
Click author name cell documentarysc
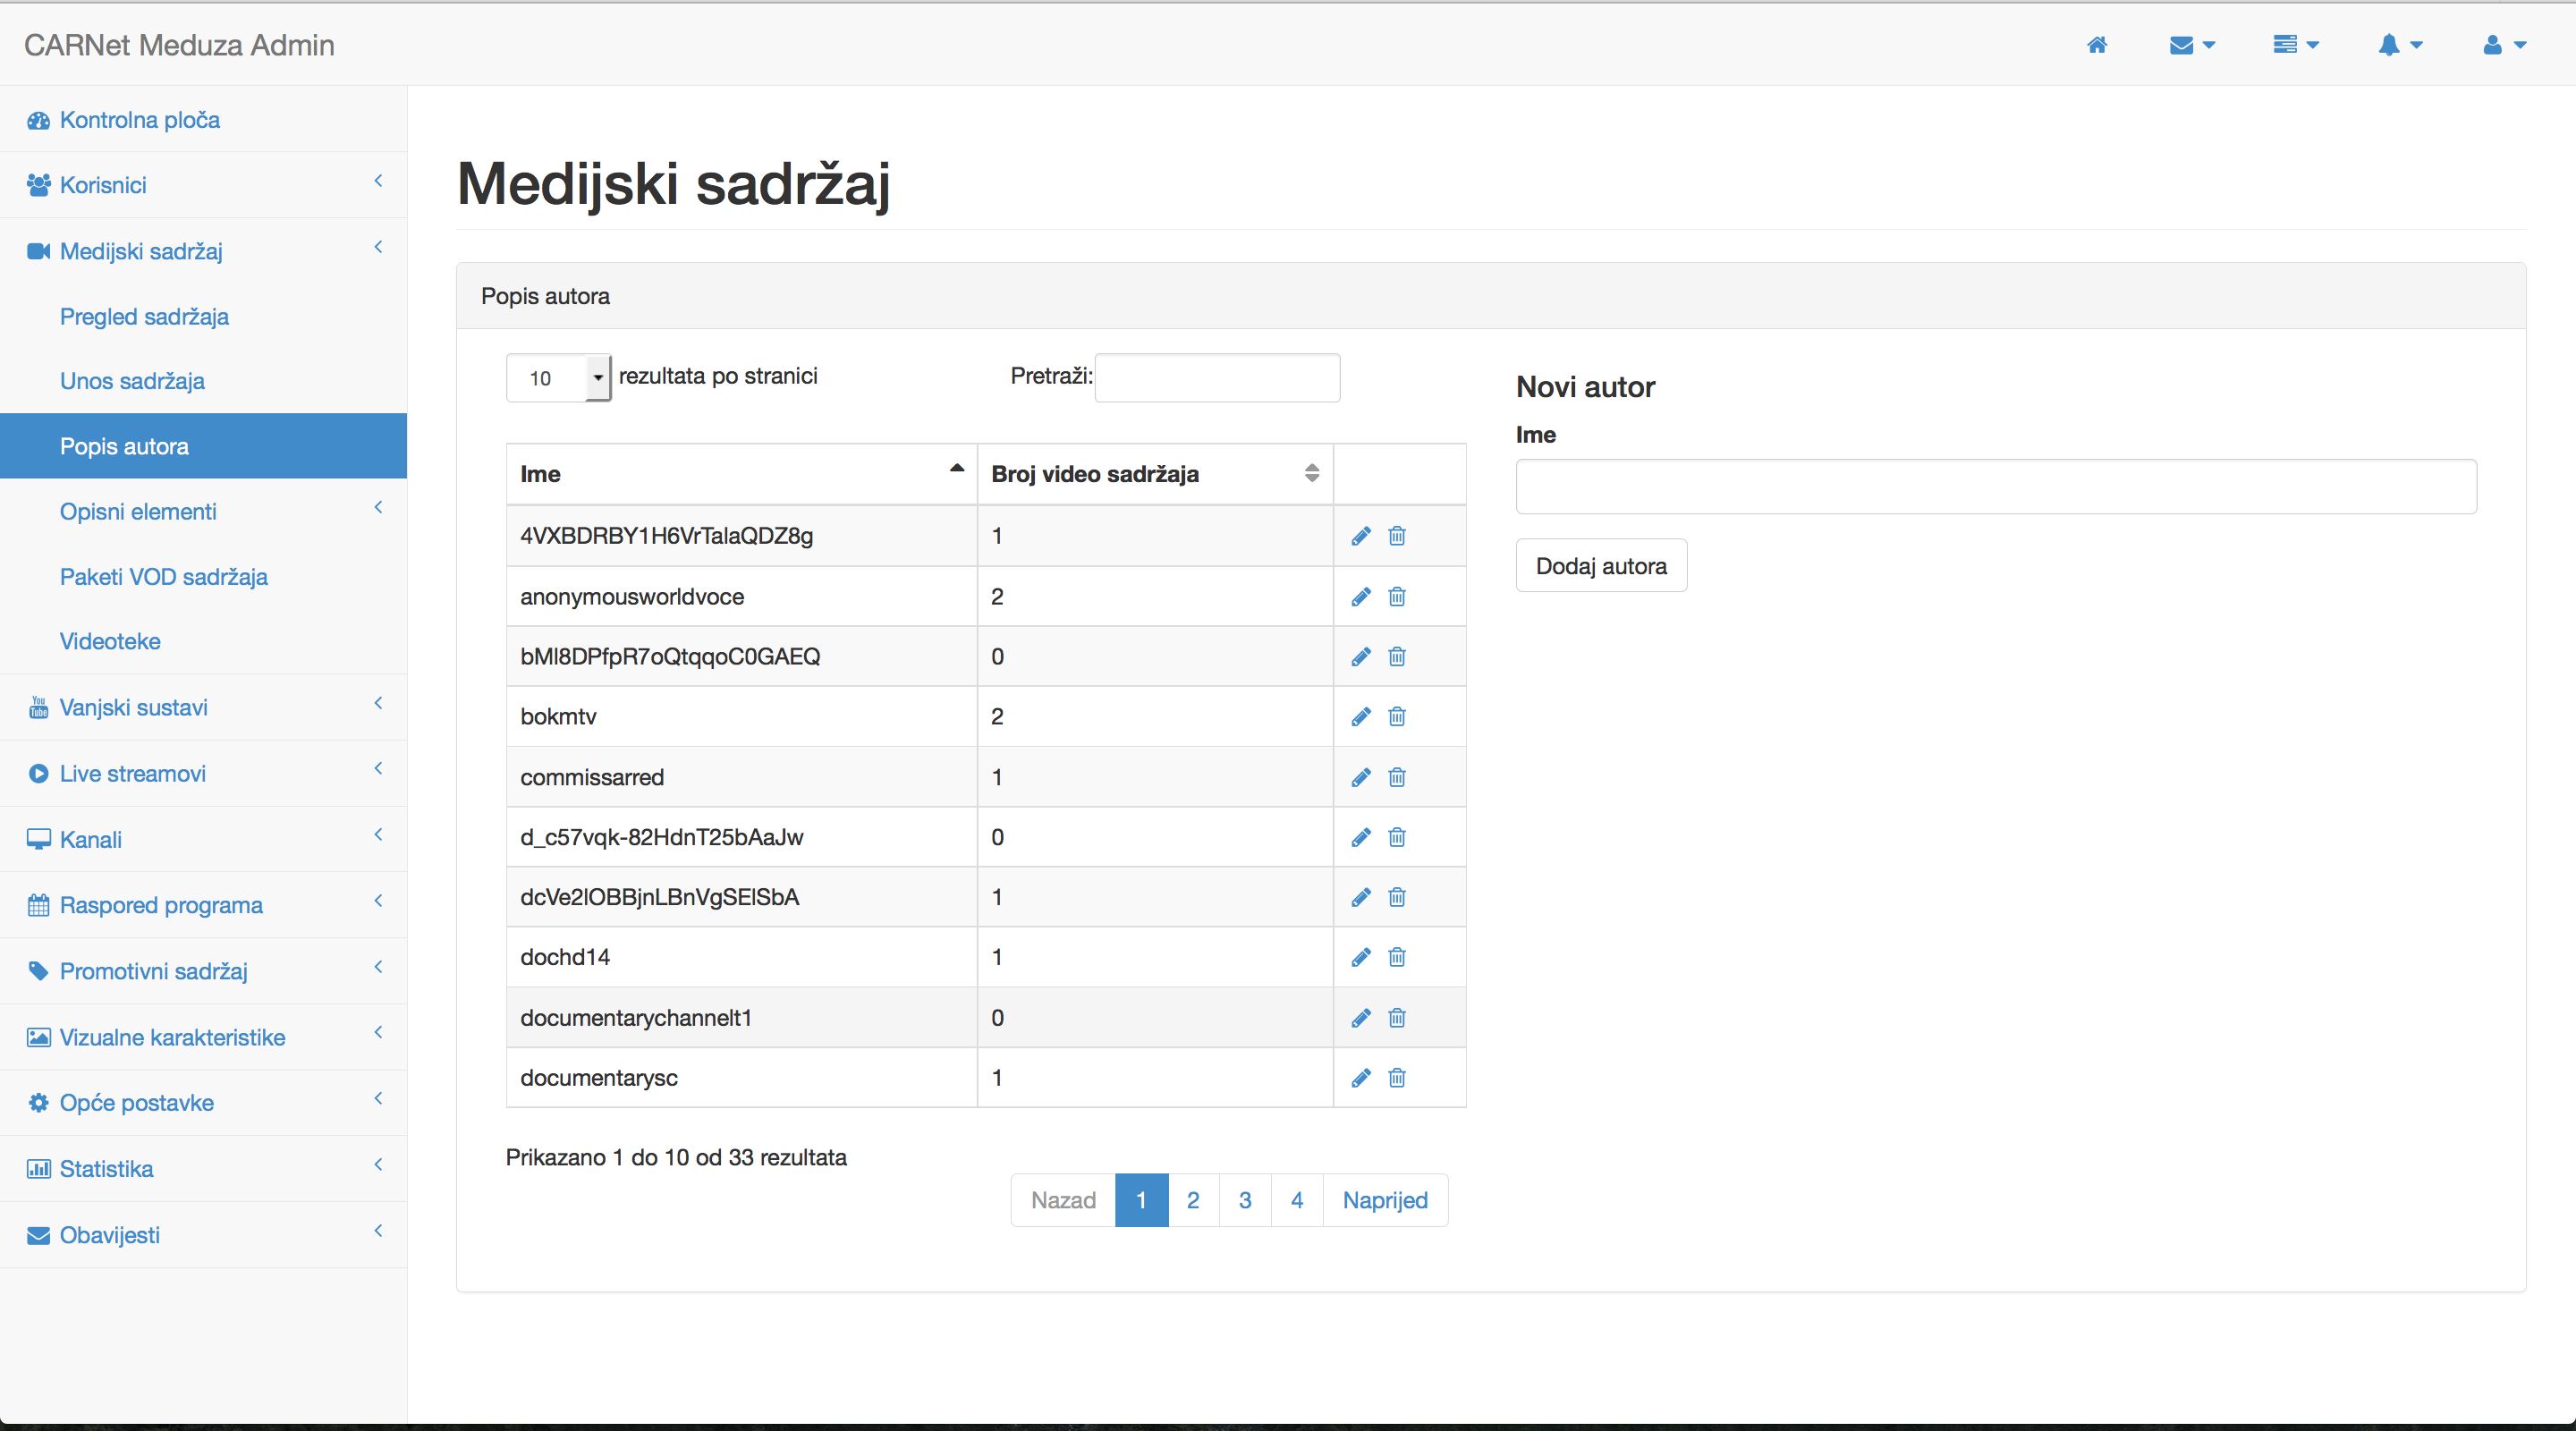point(741,1078)
